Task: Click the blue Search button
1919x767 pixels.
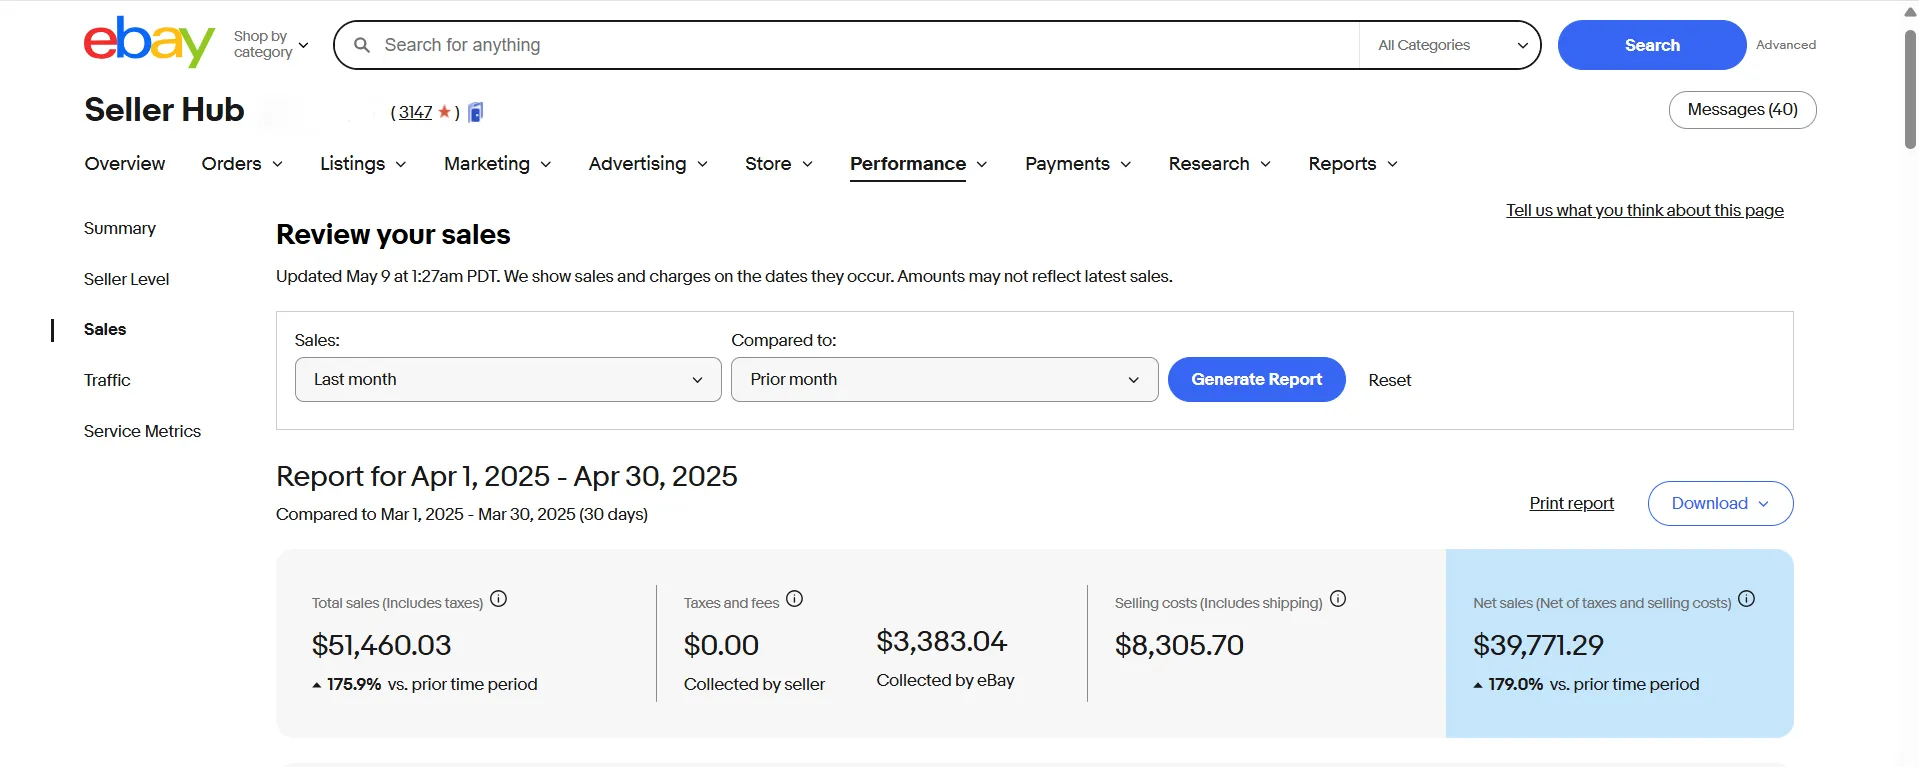Action: click(1652, 45)
